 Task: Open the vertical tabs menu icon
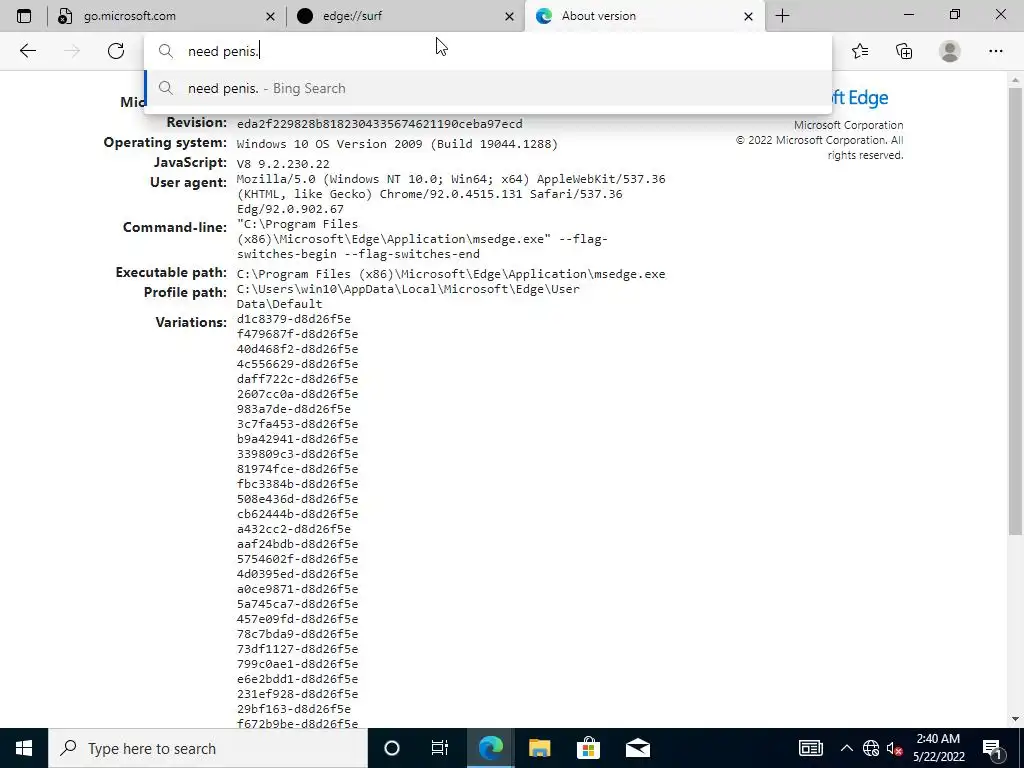[24, 16]
